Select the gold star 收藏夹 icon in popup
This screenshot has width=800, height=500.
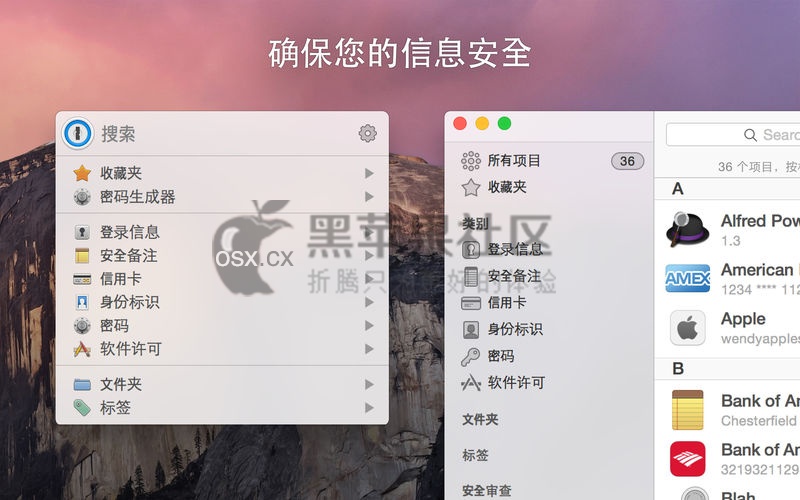pos(82,173)
